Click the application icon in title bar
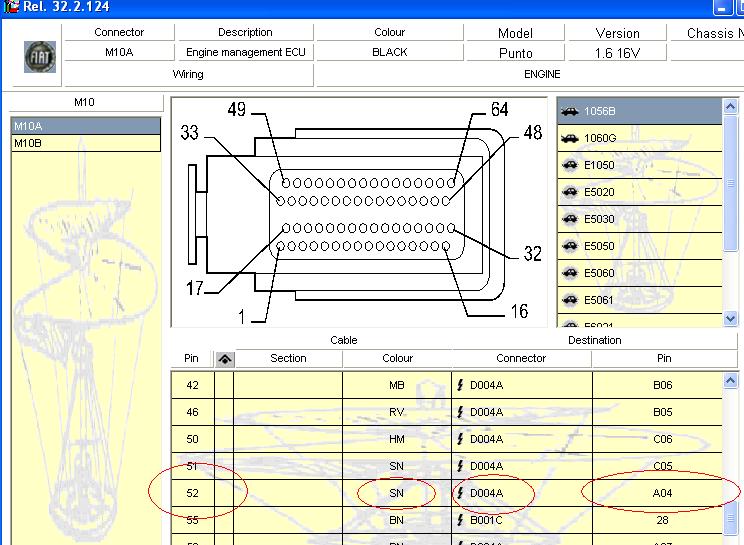This screenshot has width=744, height=545. coord(10,6)
